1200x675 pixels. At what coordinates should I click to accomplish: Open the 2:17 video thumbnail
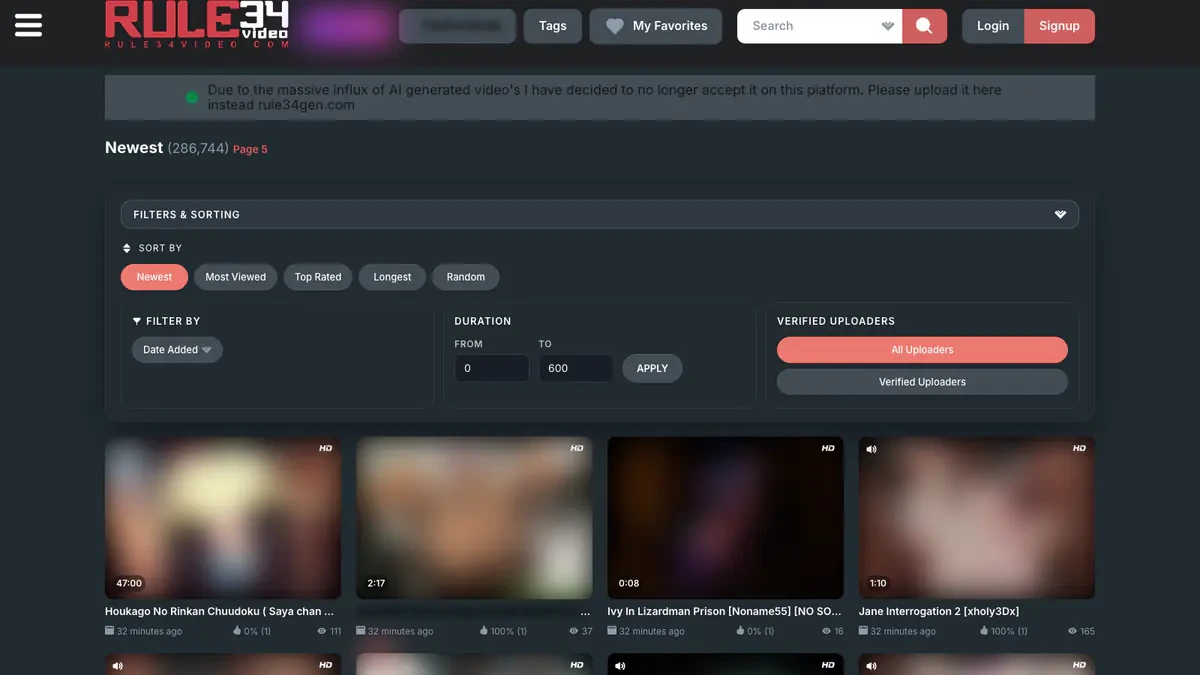tap(474, 518)
